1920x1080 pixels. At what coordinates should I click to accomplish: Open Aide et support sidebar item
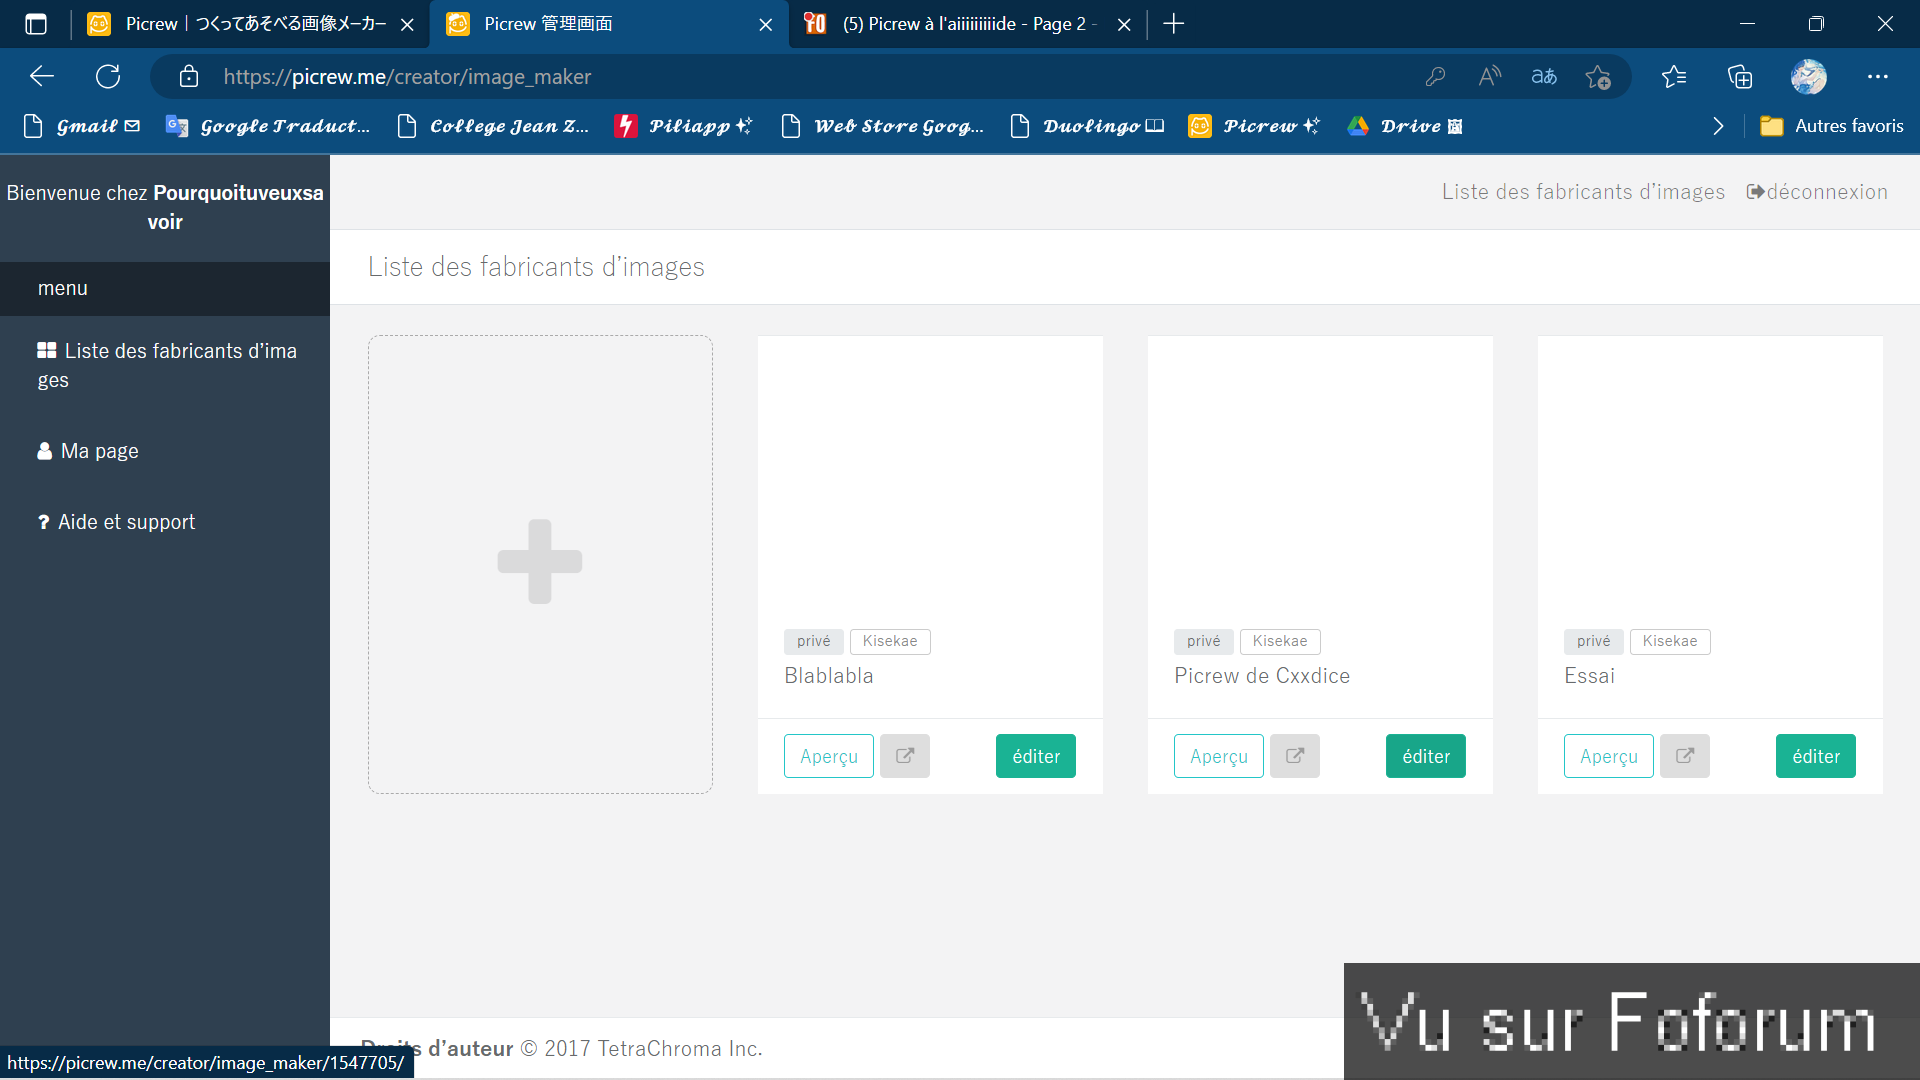tap(126, 522)
